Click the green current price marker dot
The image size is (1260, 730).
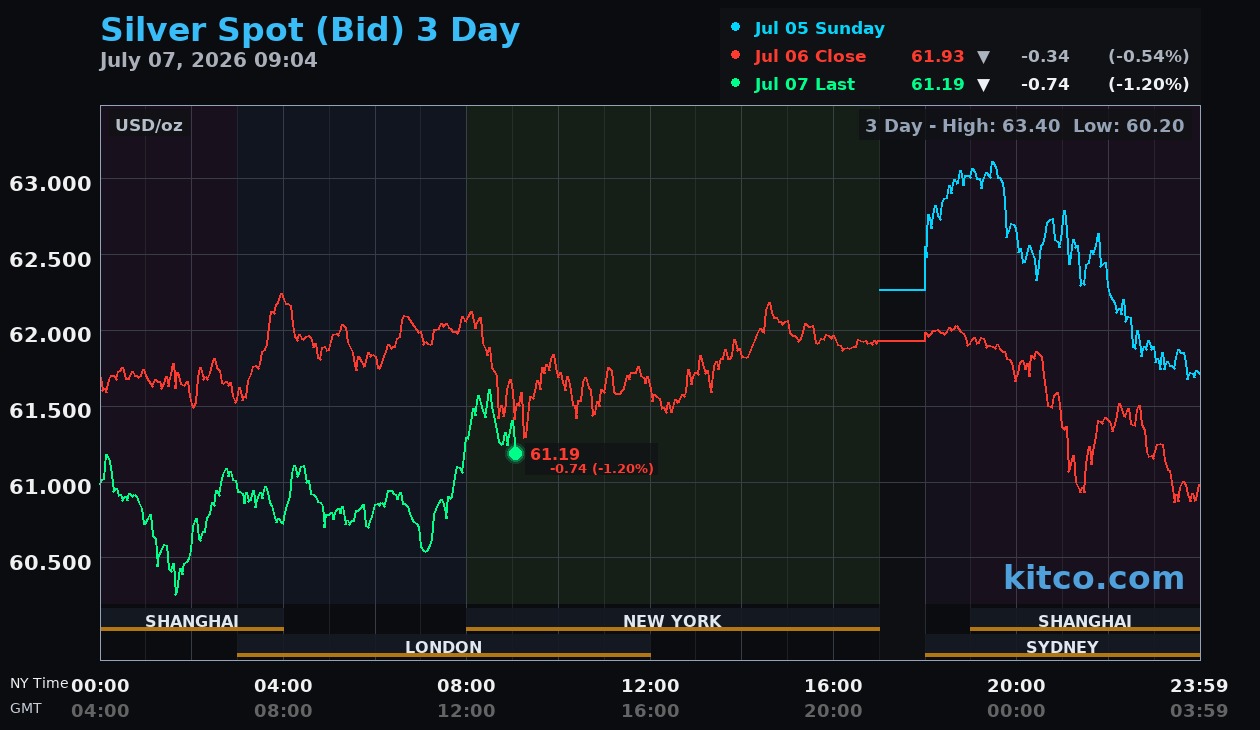[x=515, y=454]
